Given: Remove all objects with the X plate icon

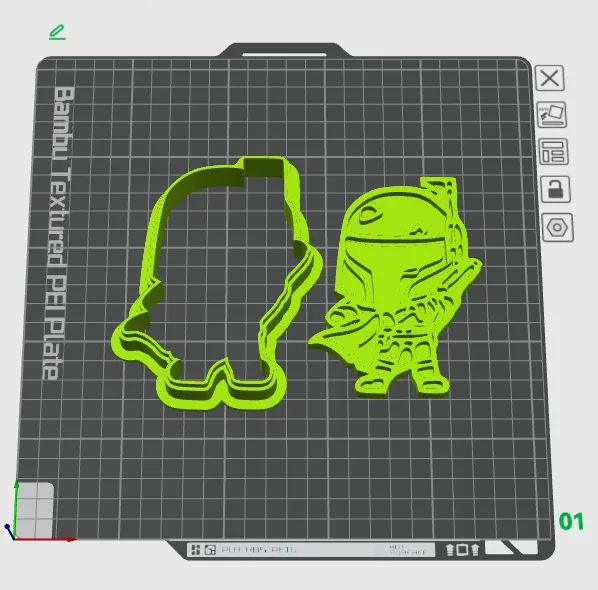Looking at the screenshot, I should point(550,78).
